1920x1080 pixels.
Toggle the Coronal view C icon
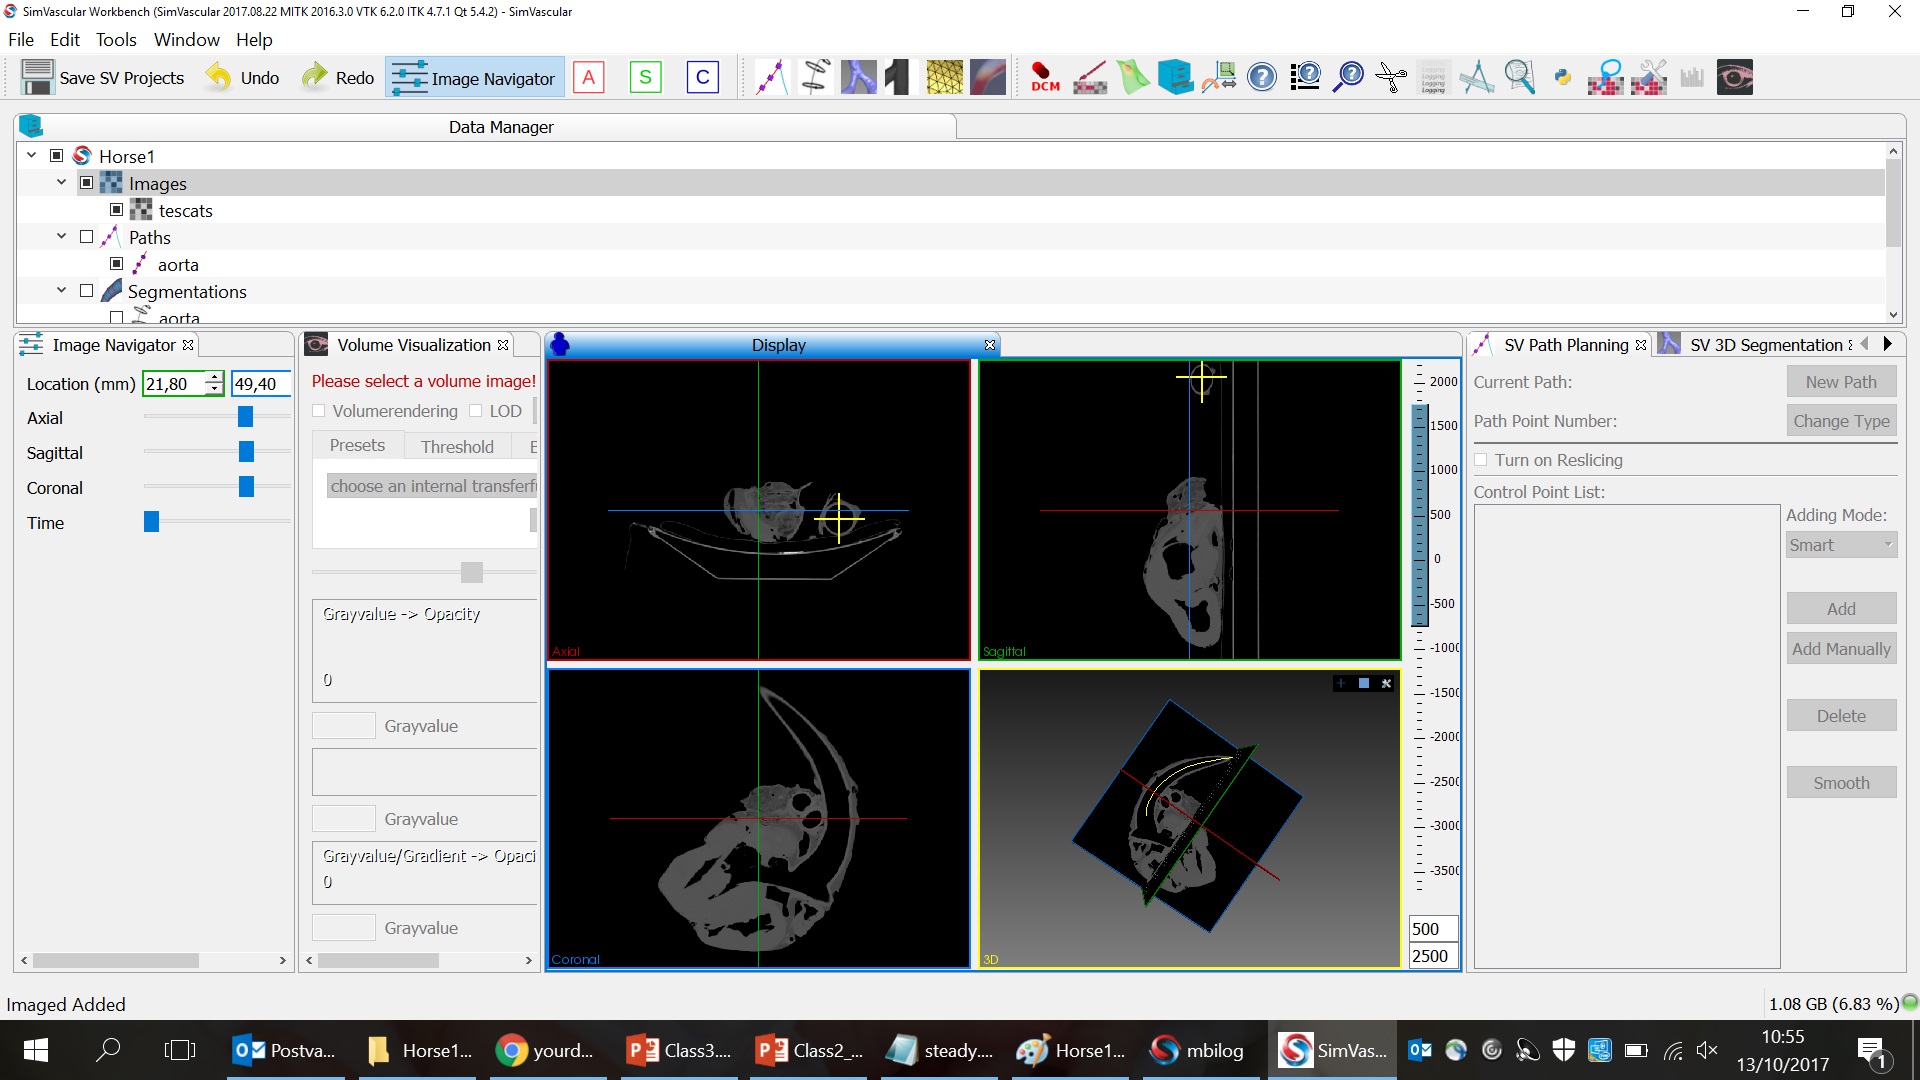coord(702,77)
